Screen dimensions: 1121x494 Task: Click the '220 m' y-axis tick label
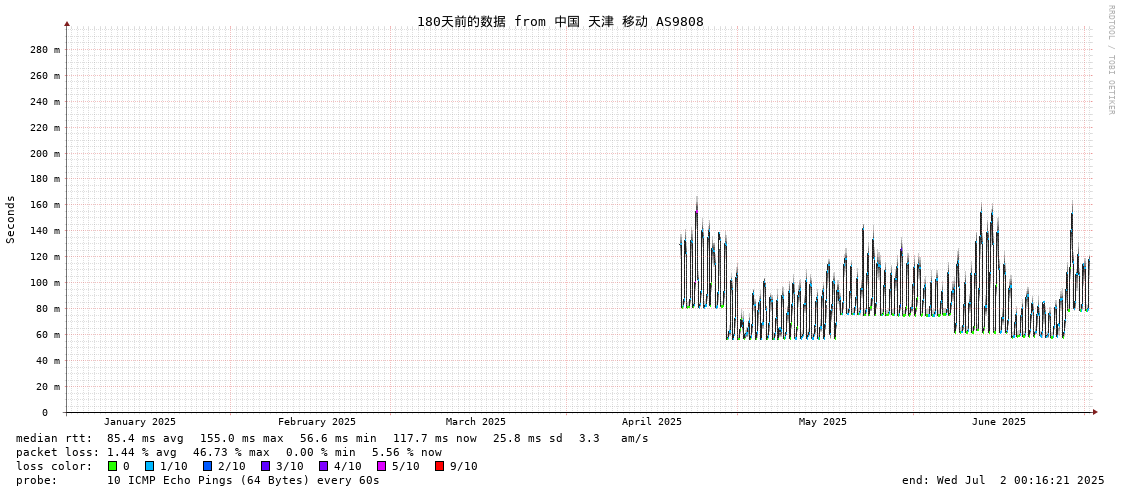(44, 127)
